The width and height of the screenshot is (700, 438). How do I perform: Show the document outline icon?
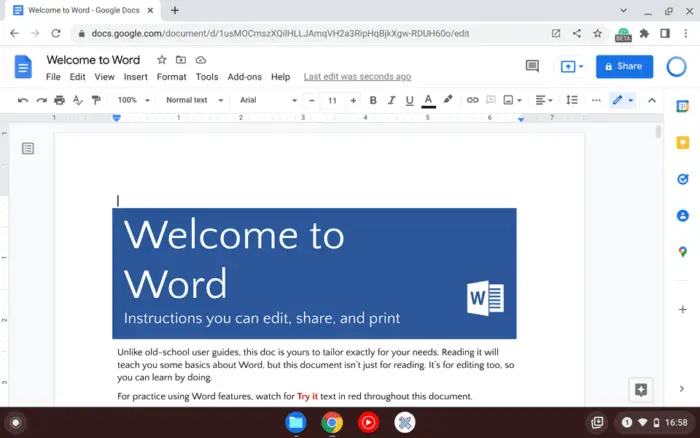point(28,148)
